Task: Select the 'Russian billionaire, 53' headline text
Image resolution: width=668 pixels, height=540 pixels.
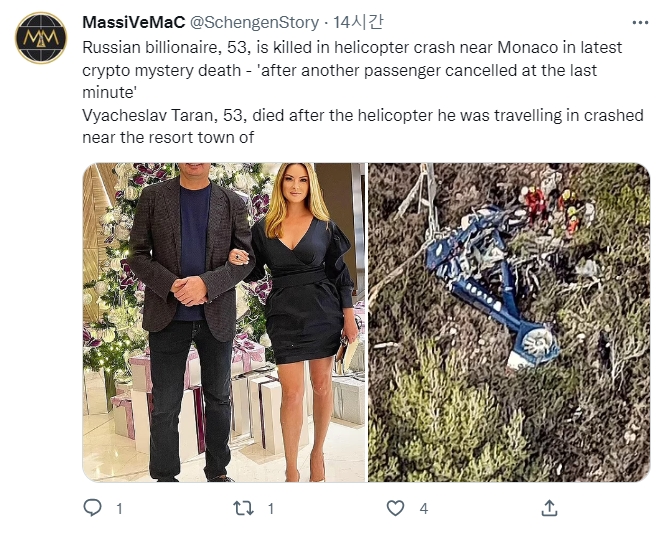Action: click(165, 47)
